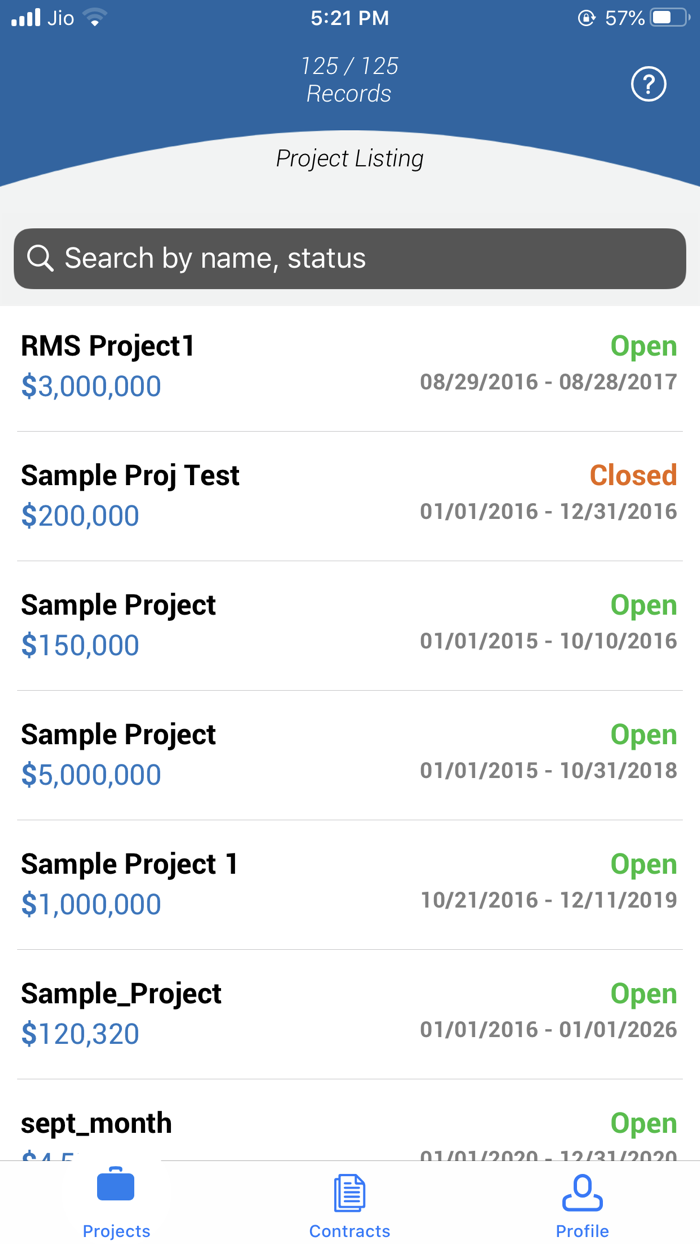Screen dimensions: 700x1244
Task: Tap the battery indicator icon
Action: (x=668, y=17)
